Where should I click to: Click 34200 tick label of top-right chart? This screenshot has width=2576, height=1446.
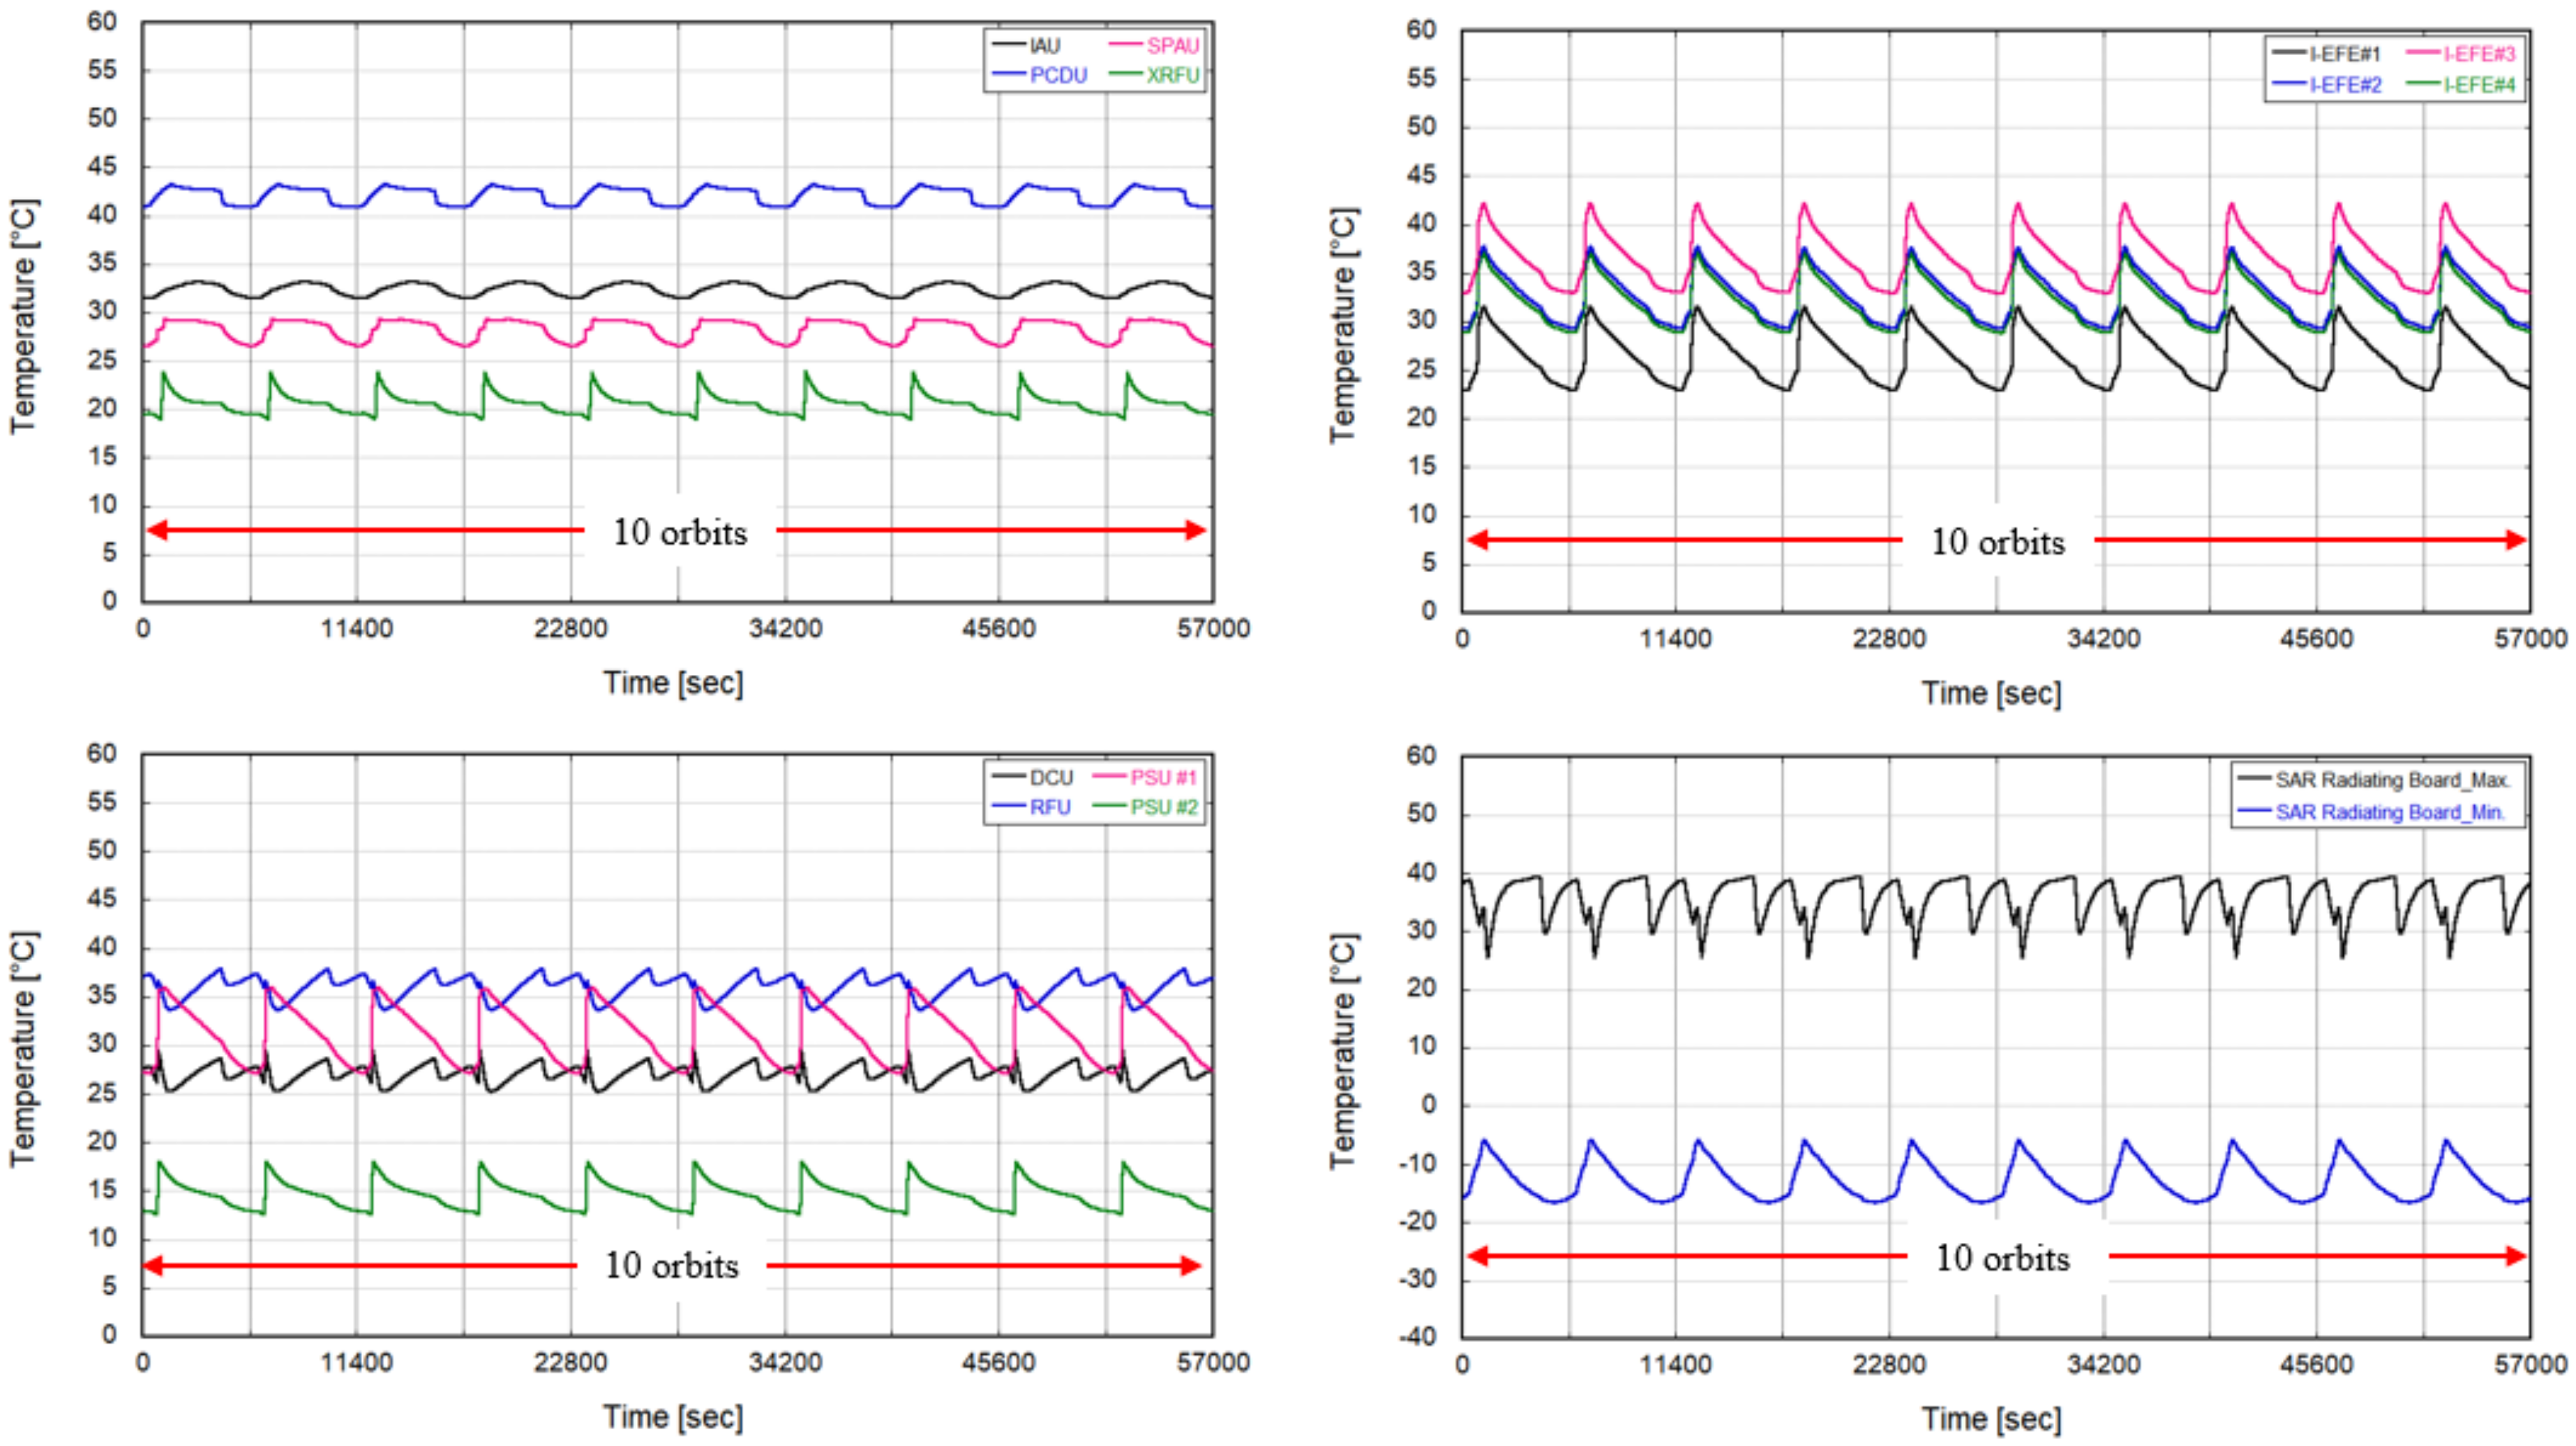(x=2103, y=639)
